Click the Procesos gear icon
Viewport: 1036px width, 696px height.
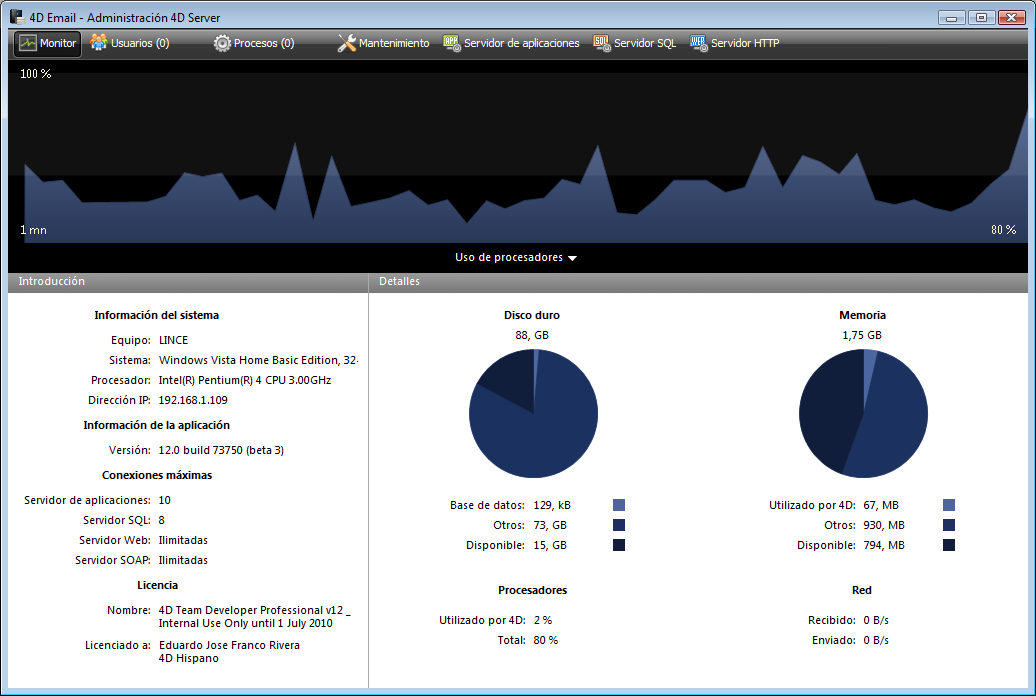222,43
